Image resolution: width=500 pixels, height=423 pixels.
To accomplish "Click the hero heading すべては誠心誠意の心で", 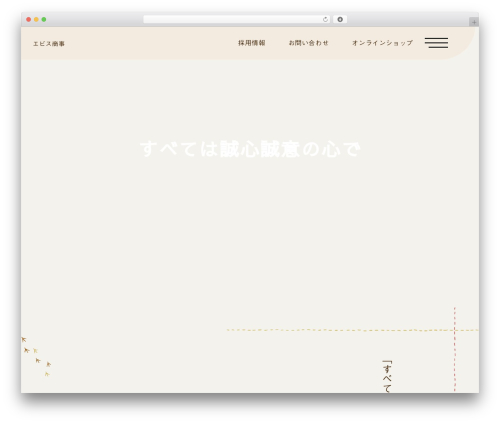I will [x=250, y=149].
